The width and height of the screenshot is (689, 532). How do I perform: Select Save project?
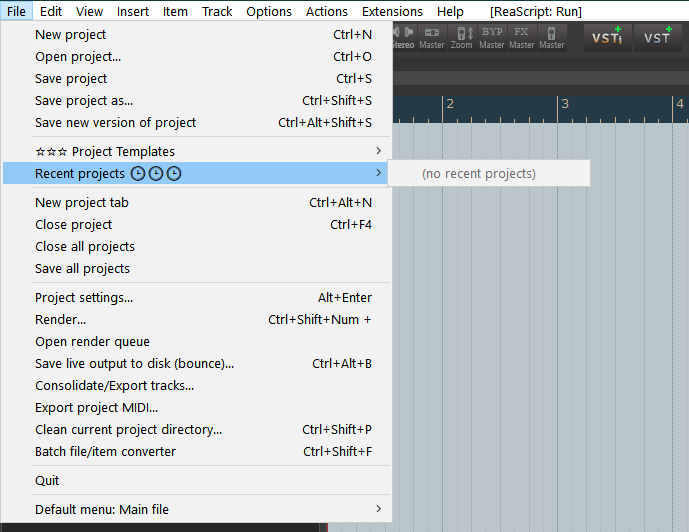pos(196,78)
